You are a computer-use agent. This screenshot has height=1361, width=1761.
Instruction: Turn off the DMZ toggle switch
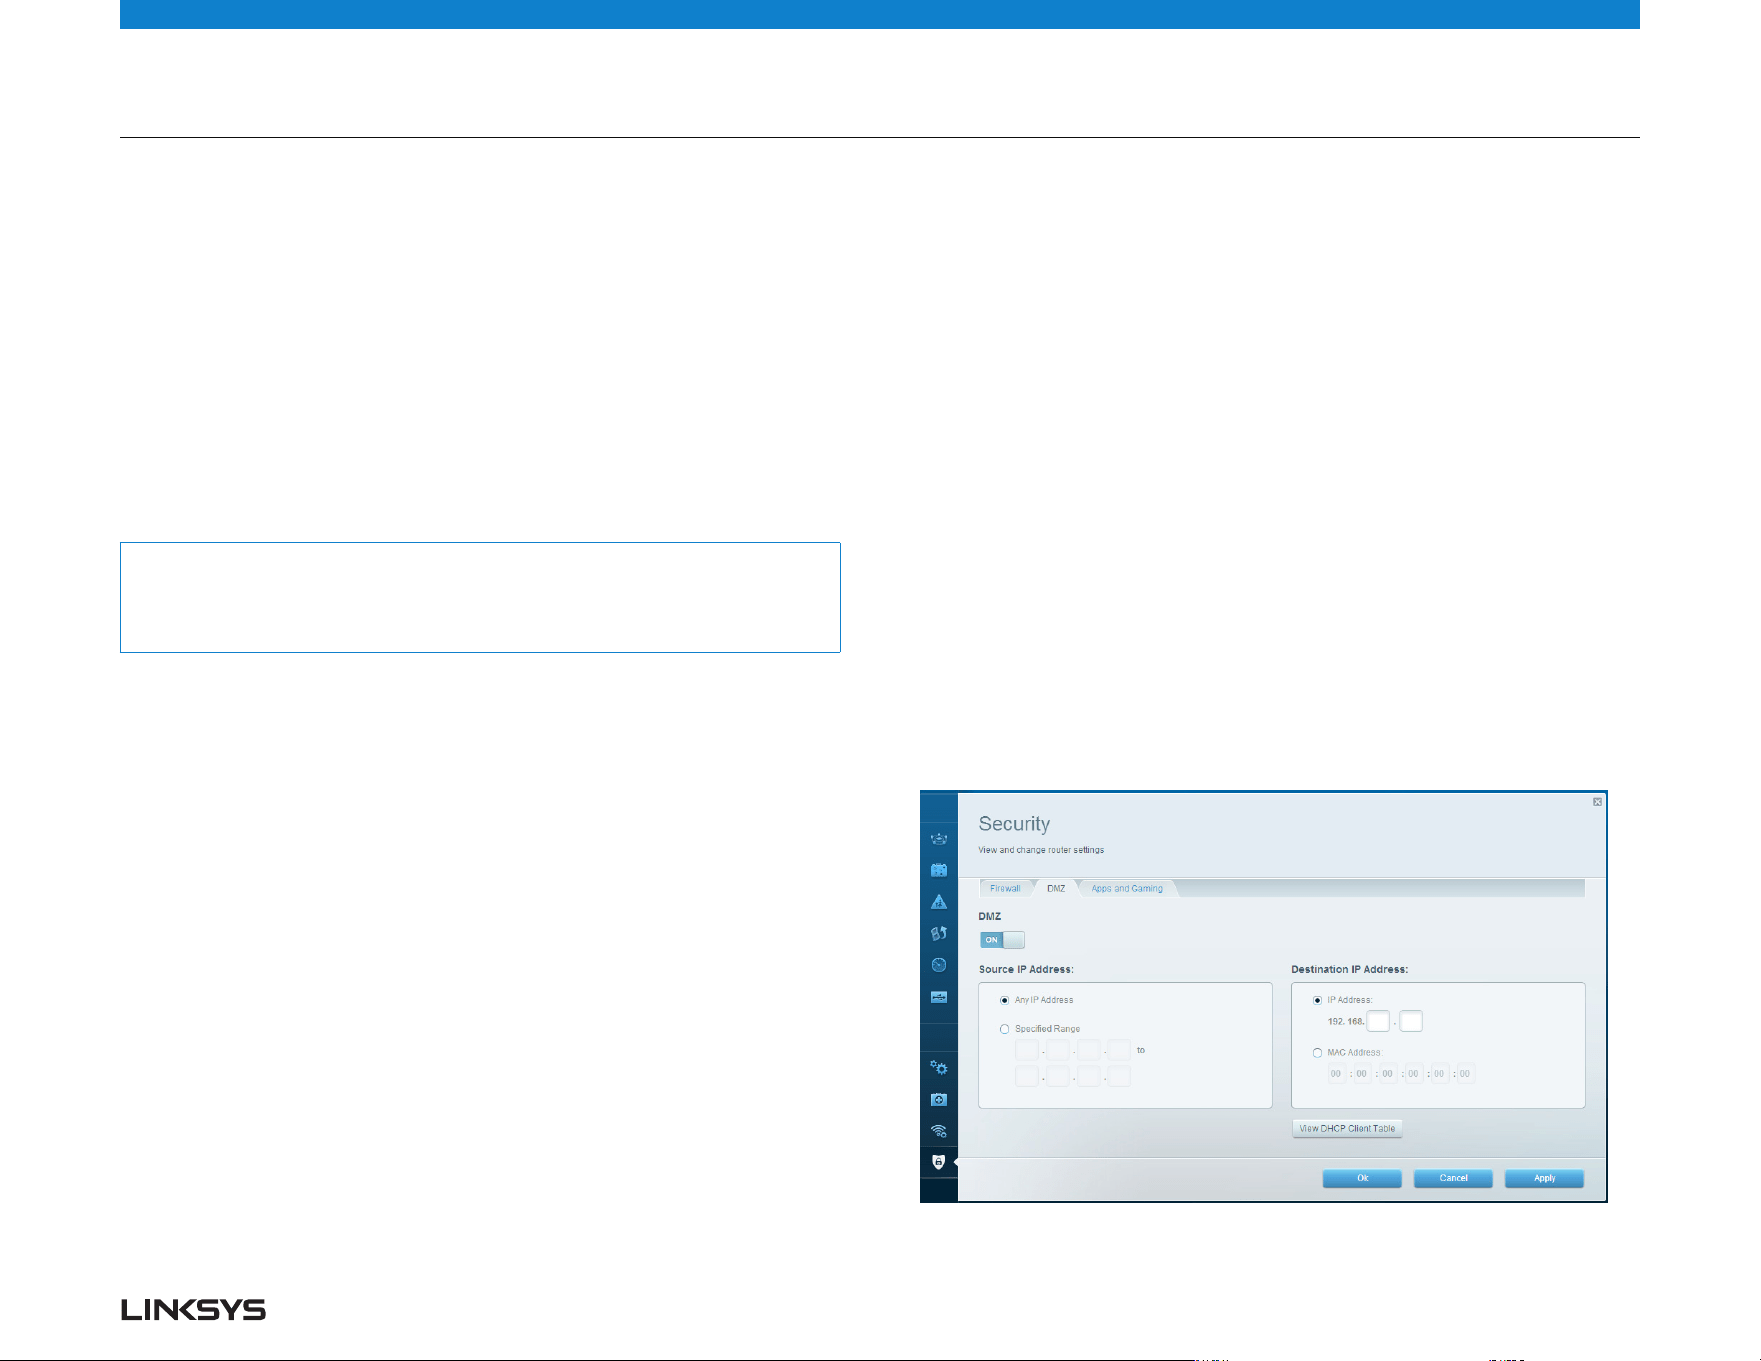[1002, 940]
